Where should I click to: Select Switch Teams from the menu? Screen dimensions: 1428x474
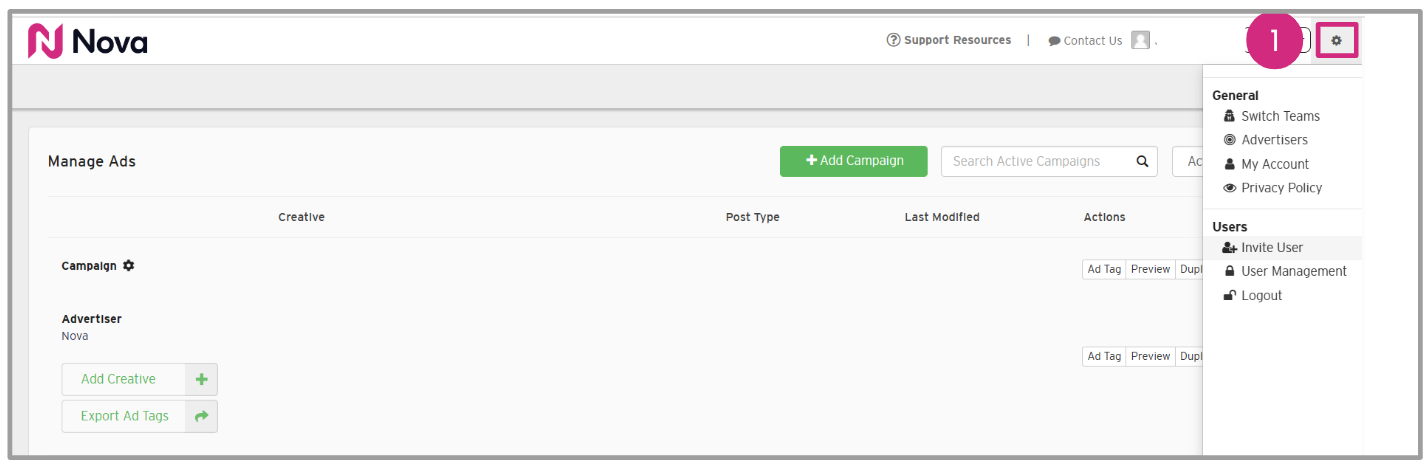pos(1280,116)
